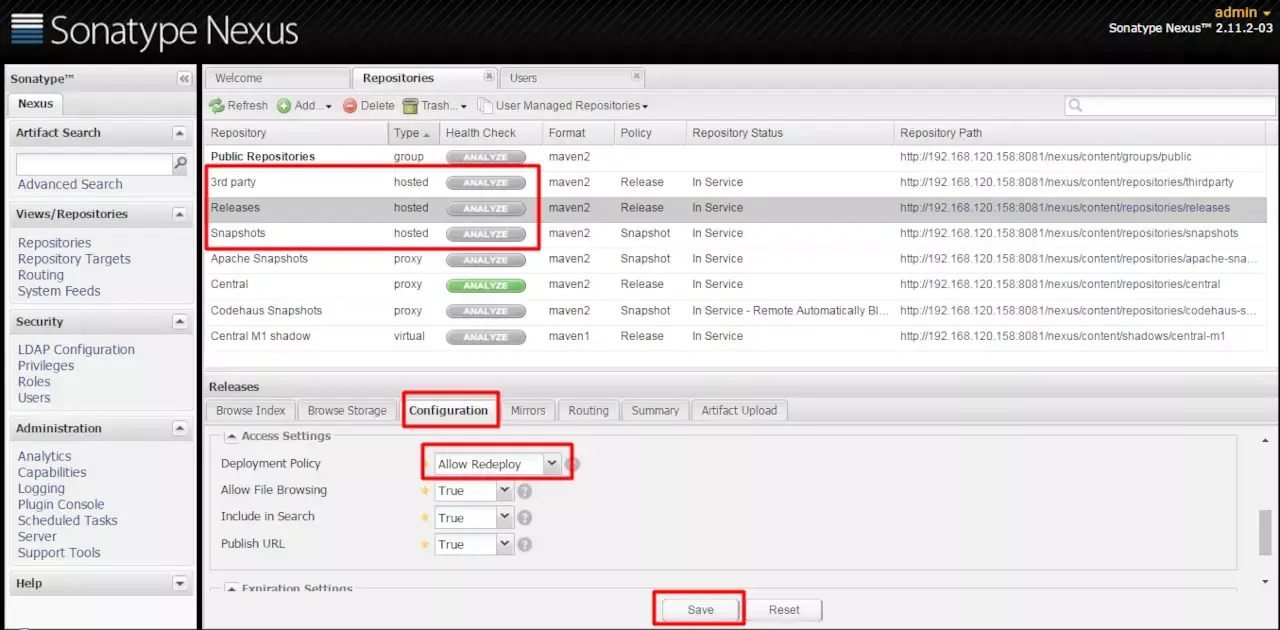The height and width of the screenshot is (630, 1280).
Task: Analyze the Codehaus Snapshots repository
Action: pos(486,311)
